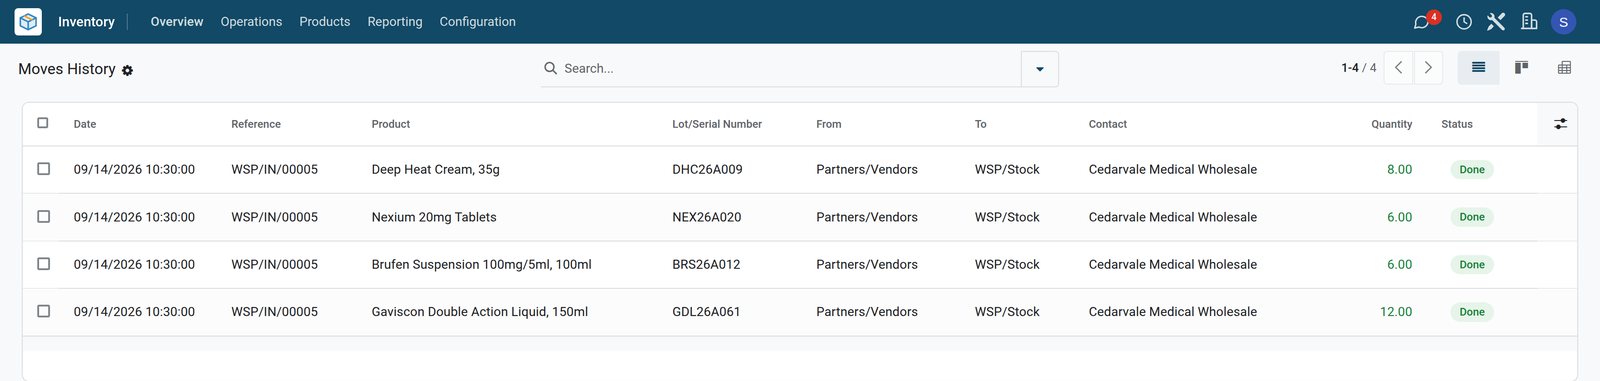Open the Products menu

click(x=325, y=21)
